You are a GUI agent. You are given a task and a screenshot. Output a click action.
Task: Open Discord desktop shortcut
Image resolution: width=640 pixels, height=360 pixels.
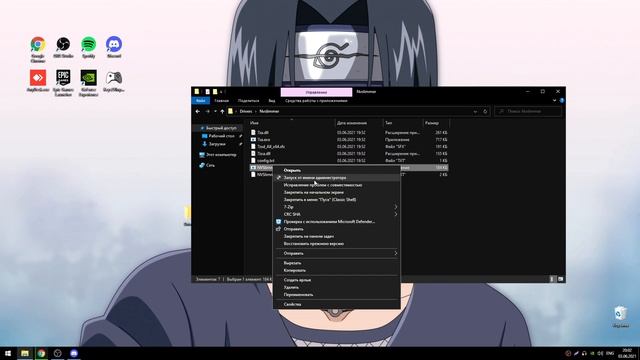point(114,47)
